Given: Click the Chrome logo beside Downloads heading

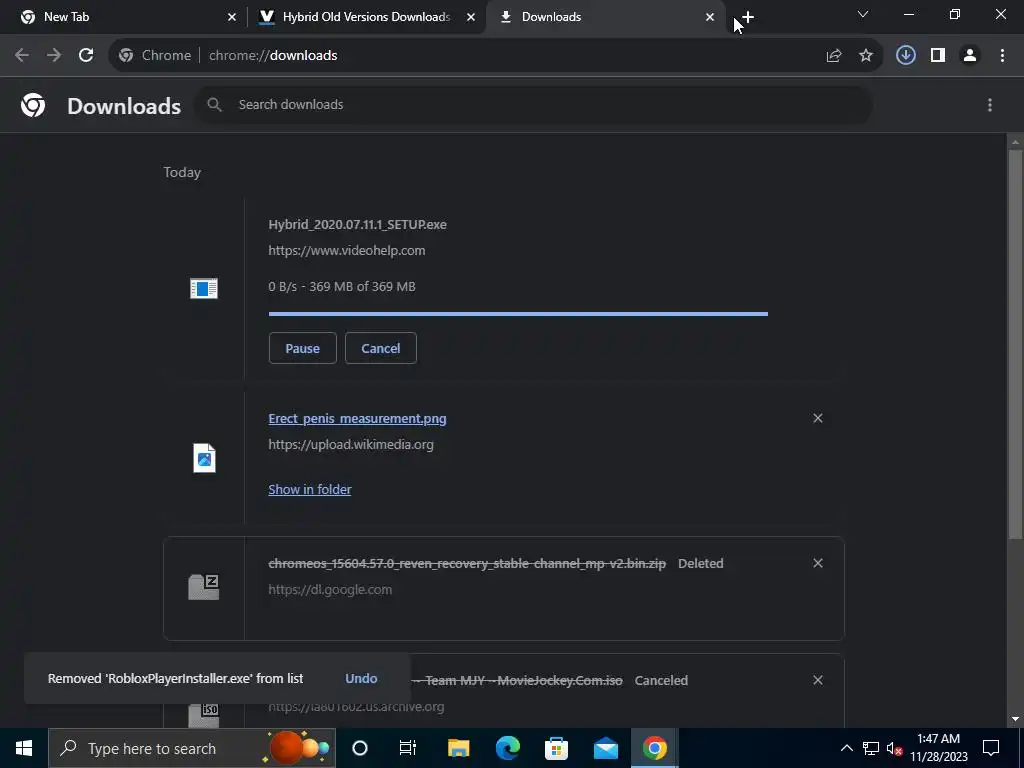Looking at the screenshot, I should click(33, 105).
